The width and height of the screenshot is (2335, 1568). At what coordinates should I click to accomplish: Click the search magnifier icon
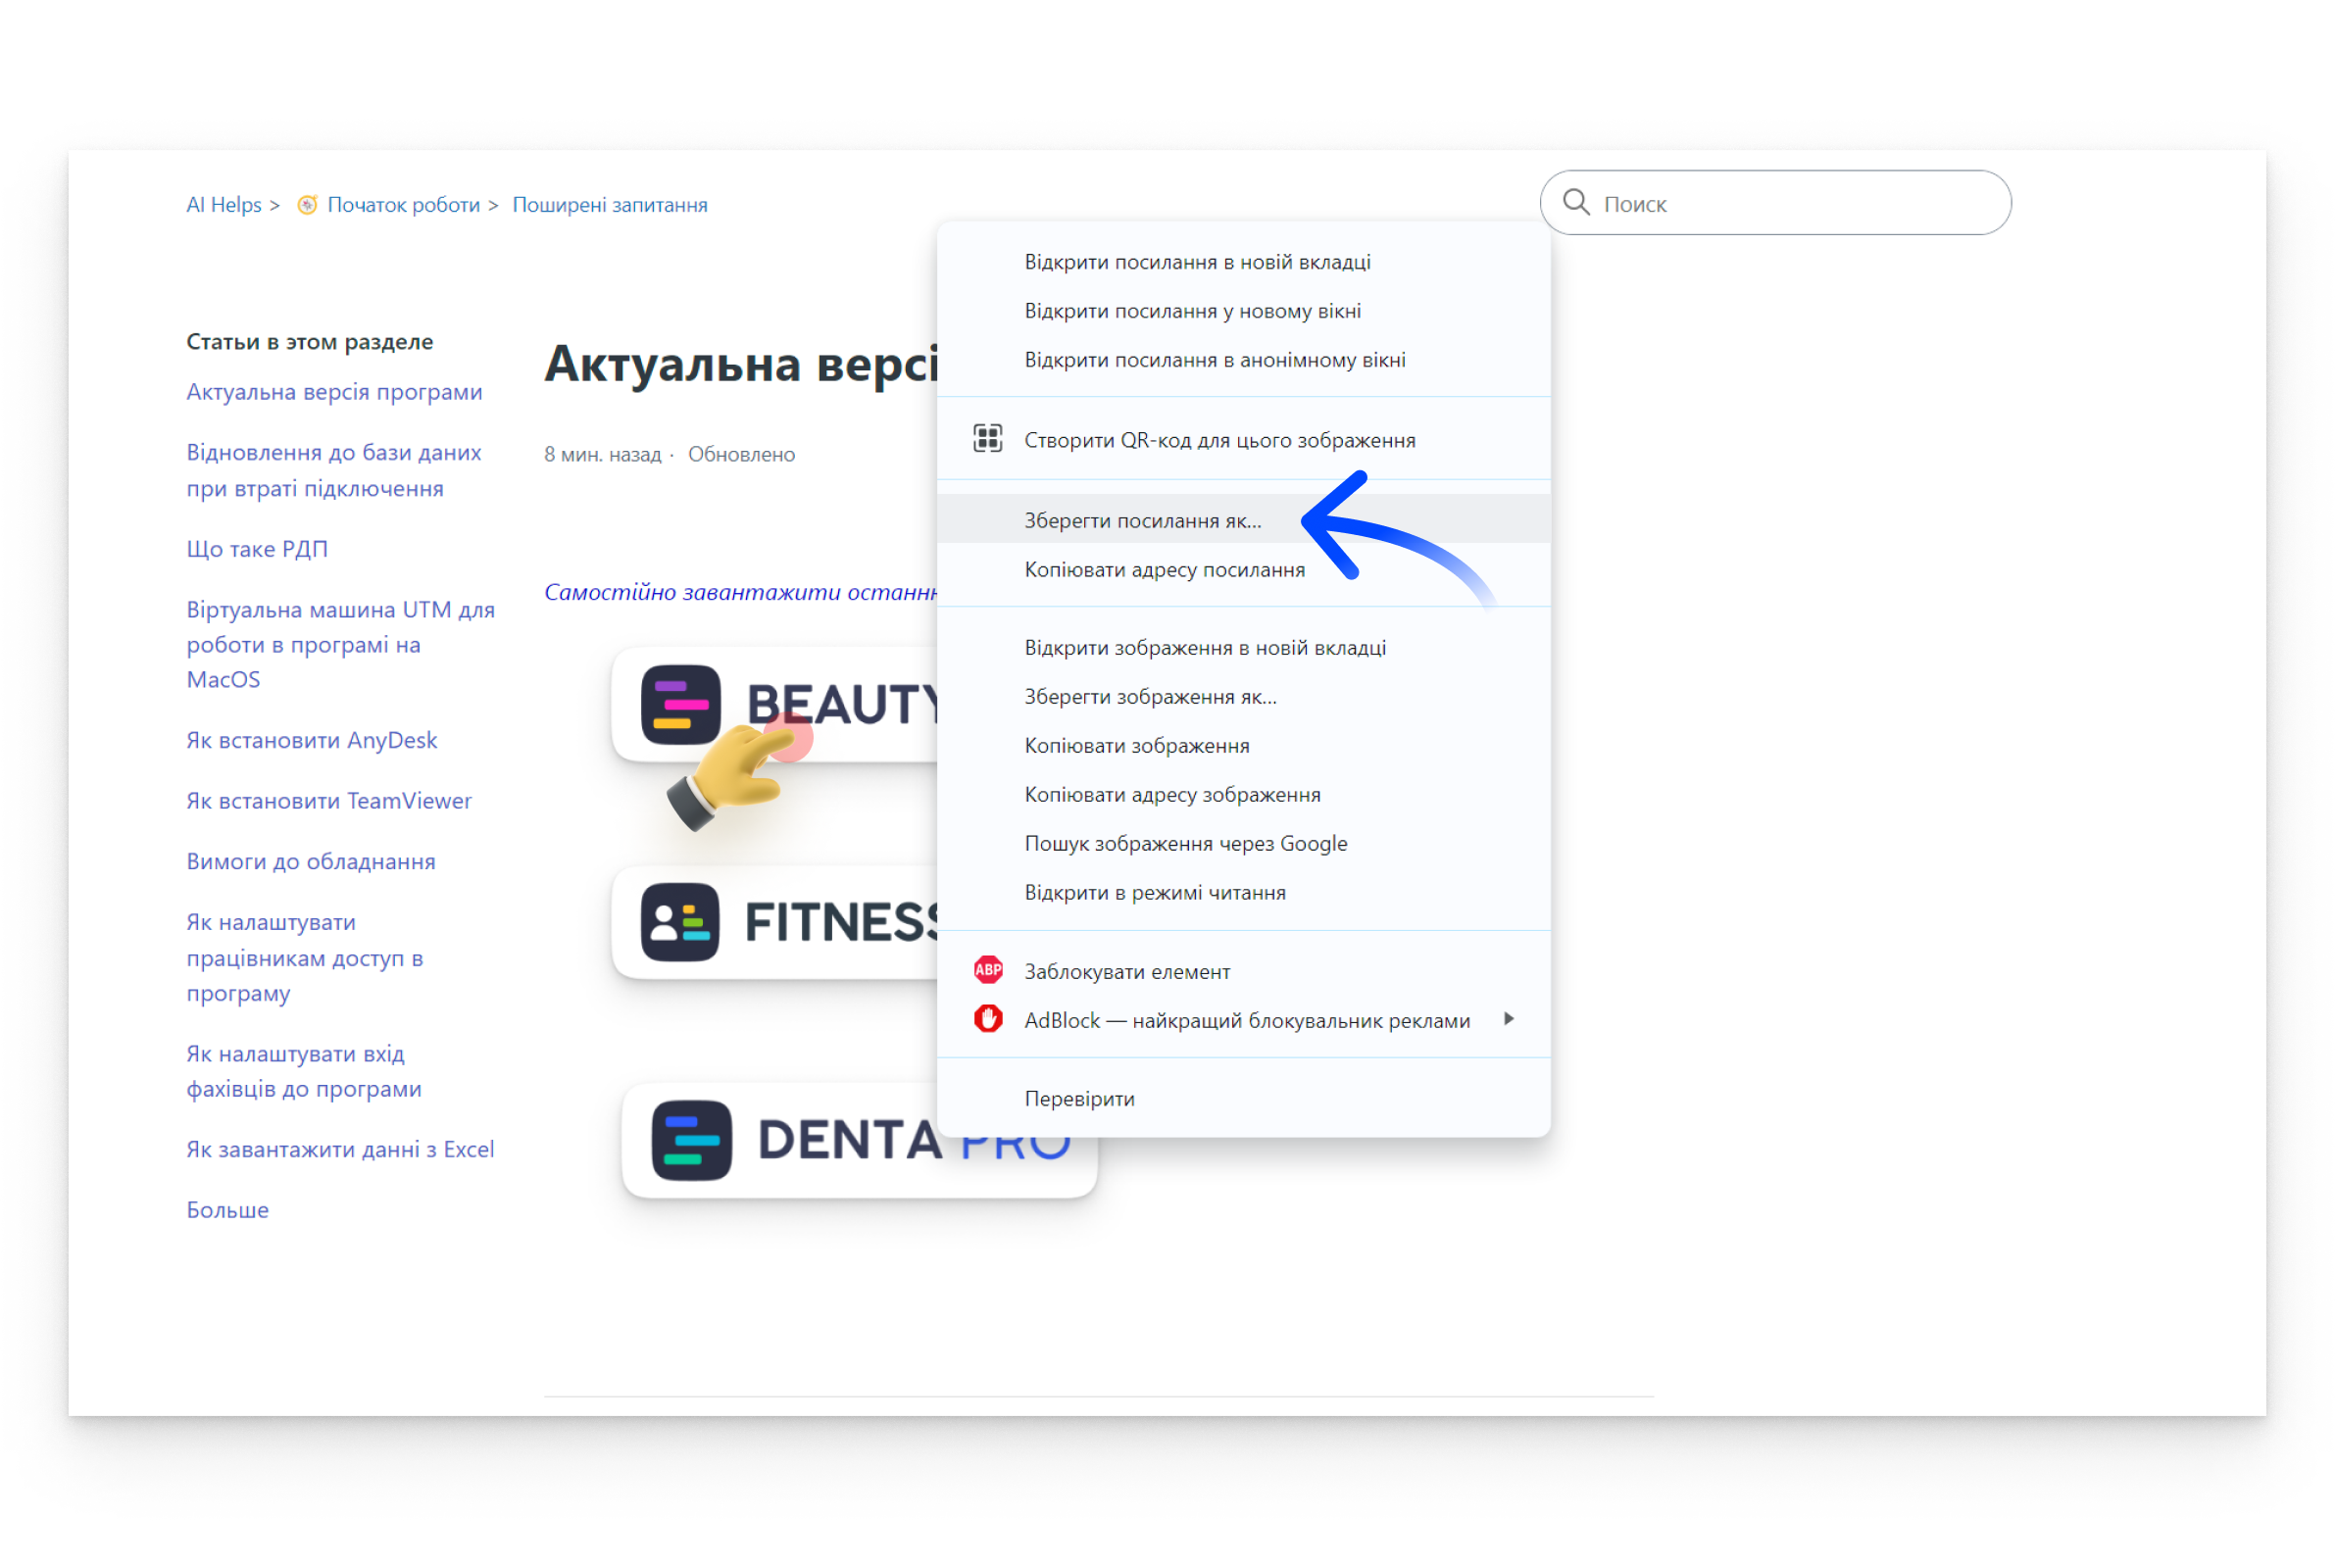coord(1576,202)
